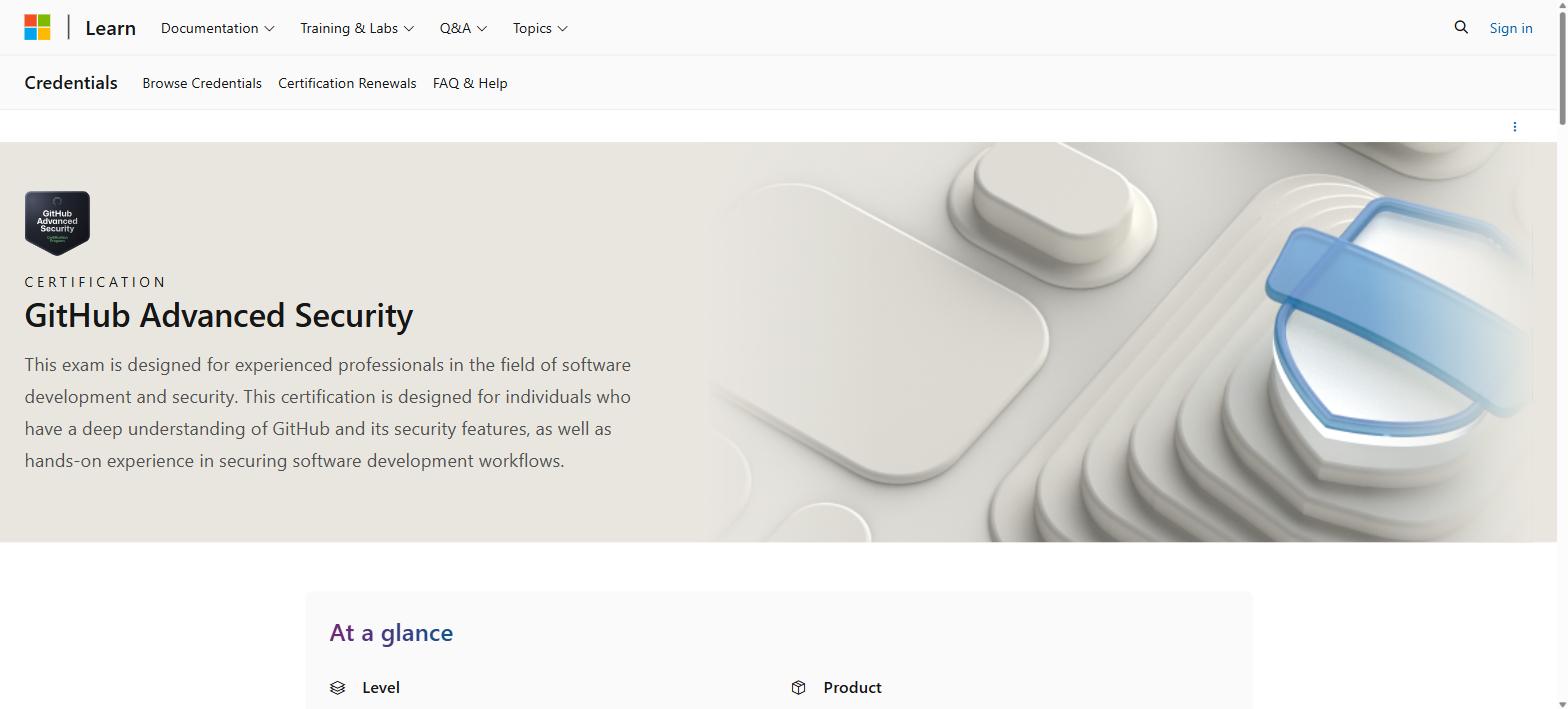Open Browse Credentials menu item

point(202,83)
